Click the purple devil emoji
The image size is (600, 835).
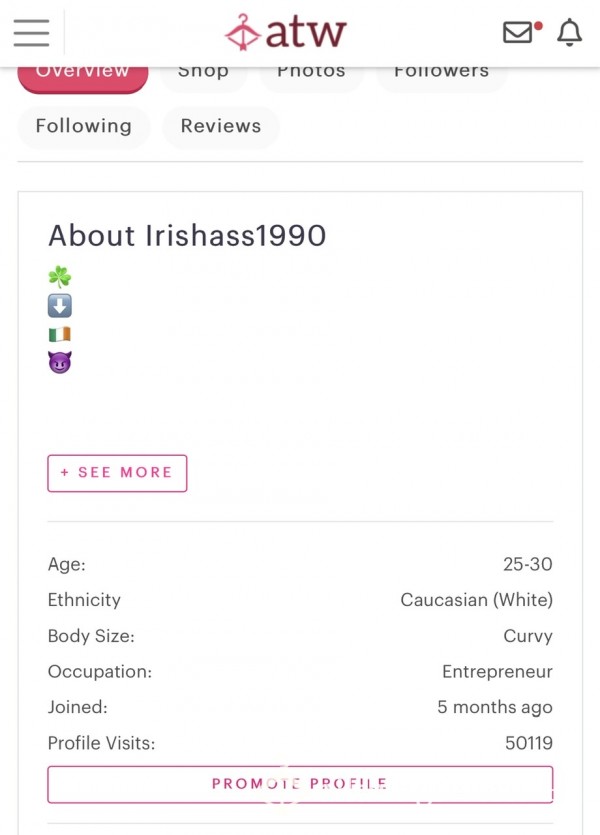coord(60,363)
